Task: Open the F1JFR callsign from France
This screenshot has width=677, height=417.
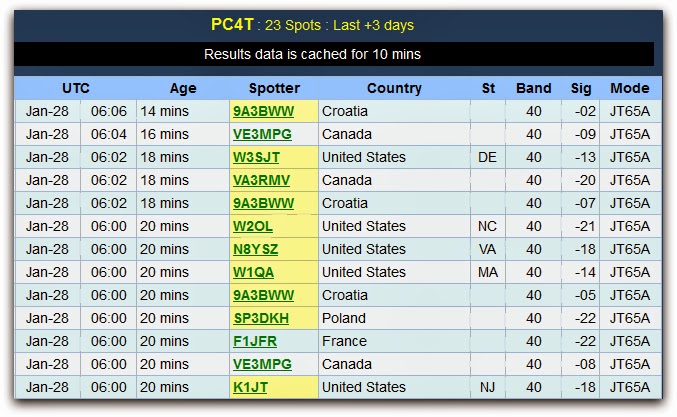Action: 255,341
